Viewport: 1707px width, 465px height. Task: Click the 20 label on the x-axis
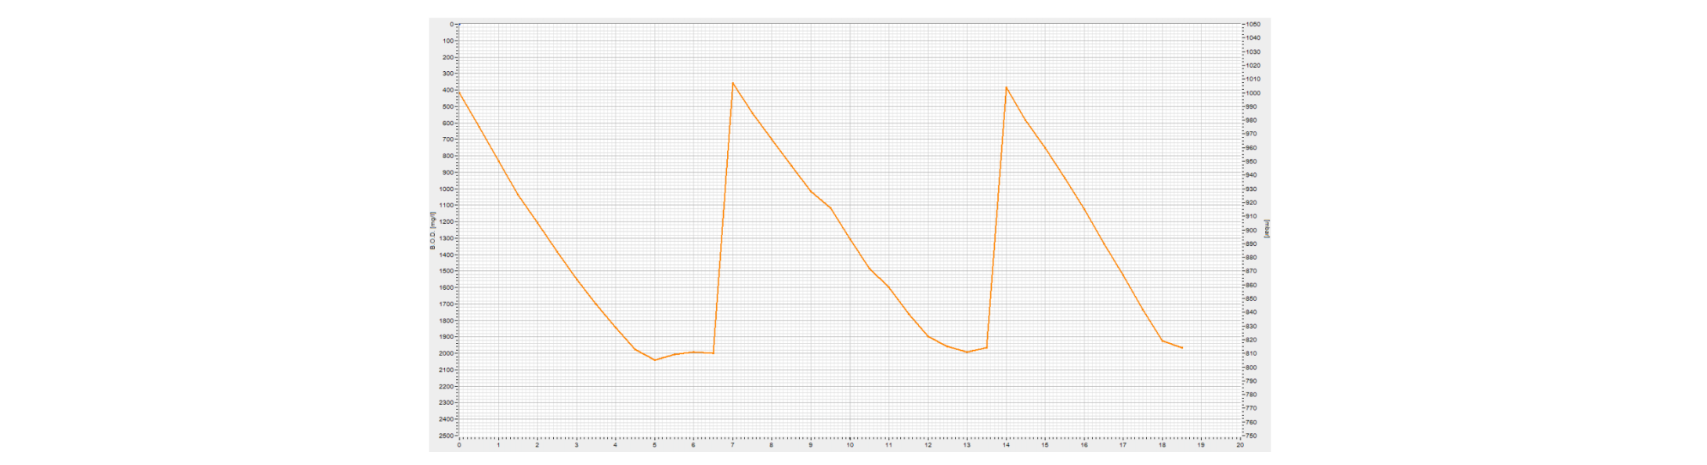1240,445
